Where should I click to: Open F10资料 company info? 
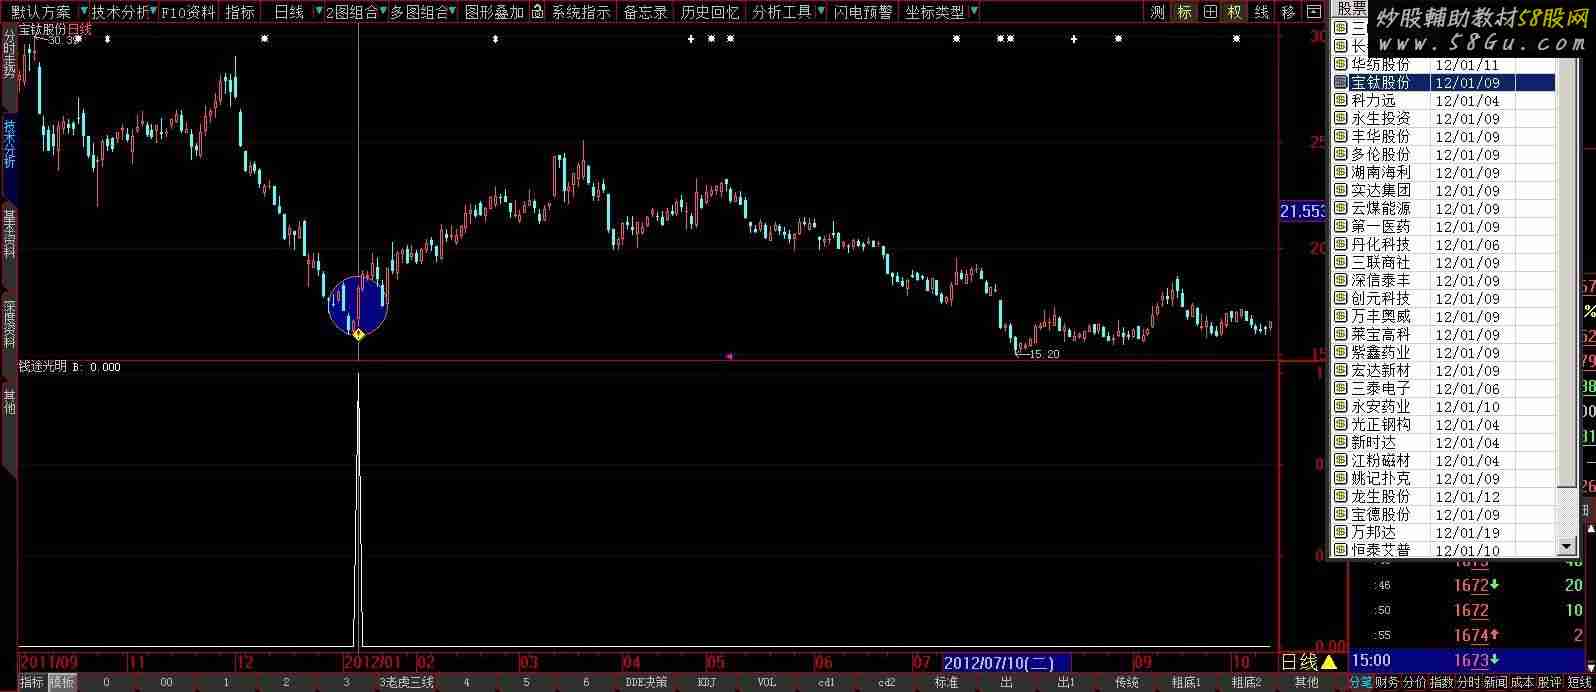click(188, 12)
